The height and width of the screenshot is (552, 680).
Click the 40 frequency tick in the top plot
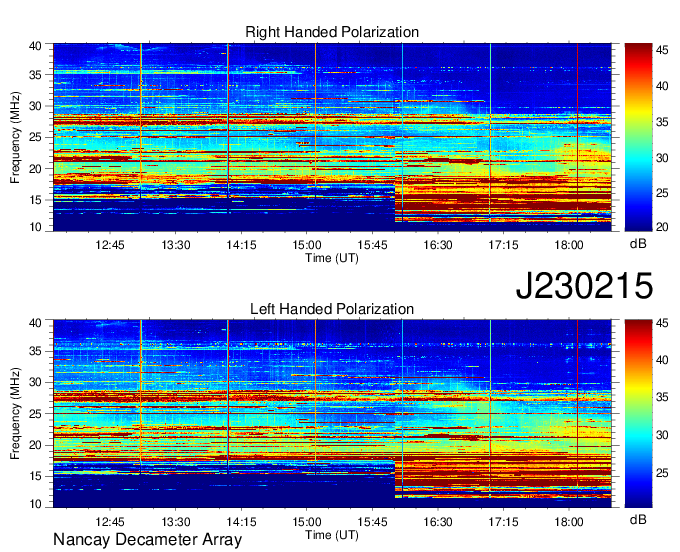click(x=36, y=46)
